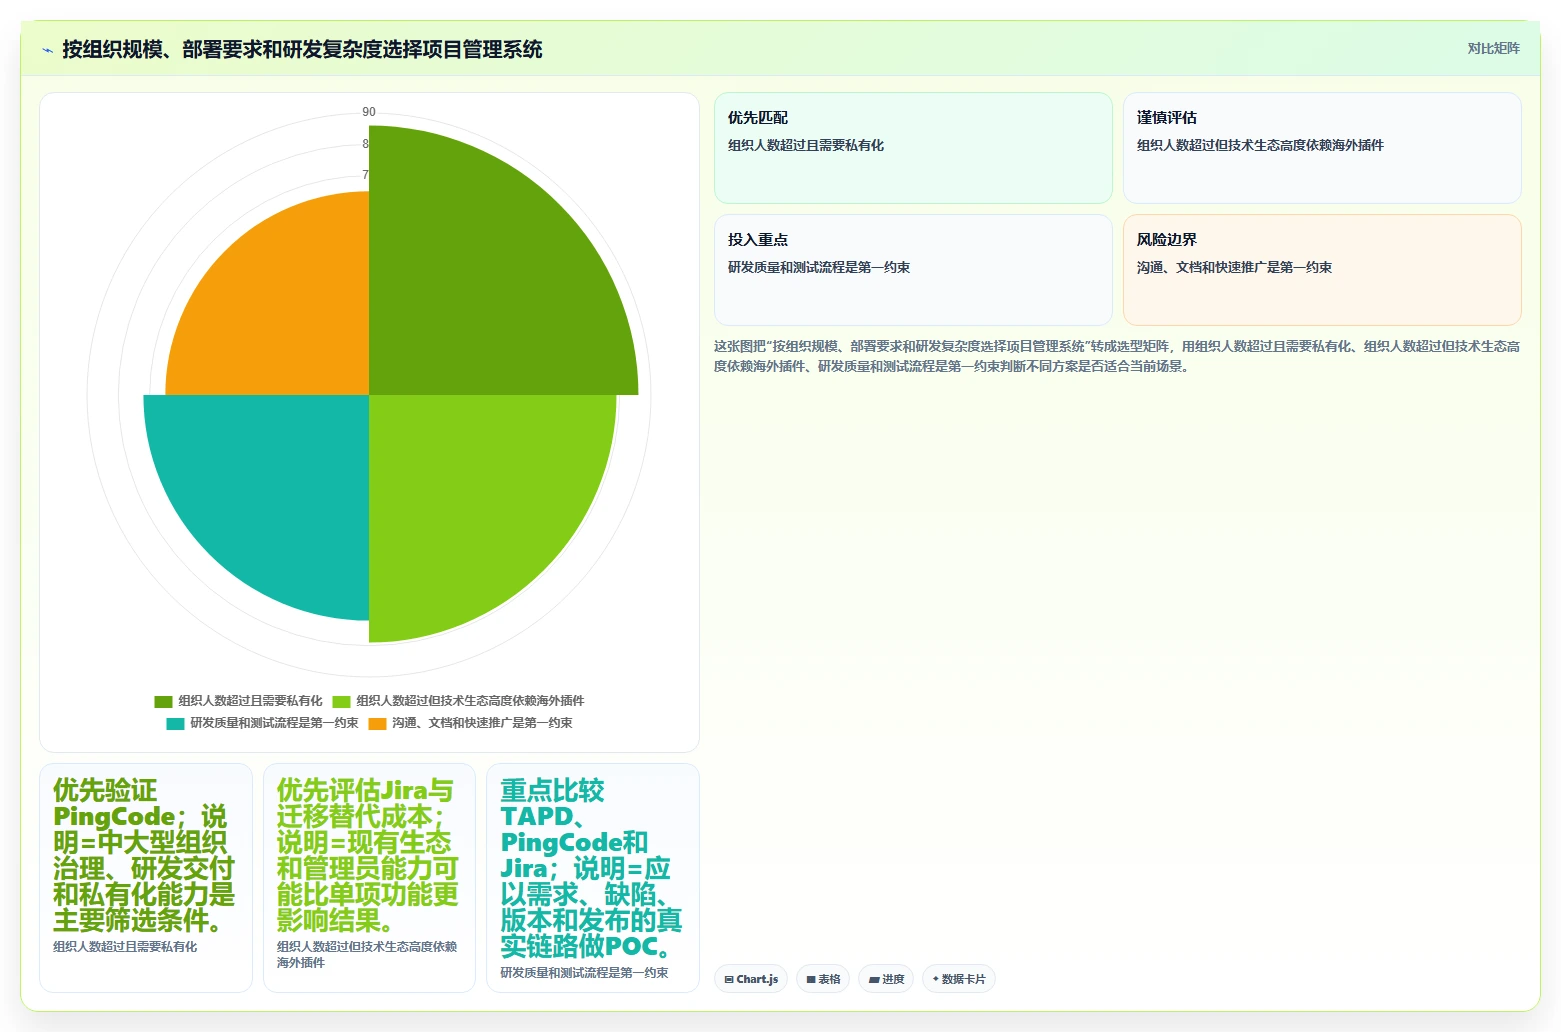Open the 优先匹配 card

tap(913, 148)
